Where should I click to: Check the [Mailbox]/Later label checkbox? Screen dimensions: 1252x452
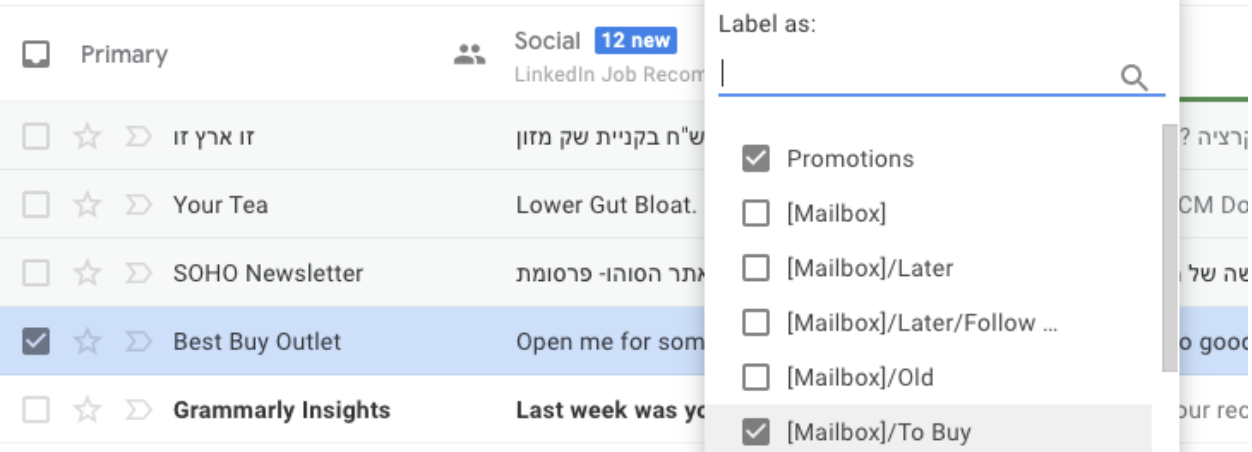point(756,268)
